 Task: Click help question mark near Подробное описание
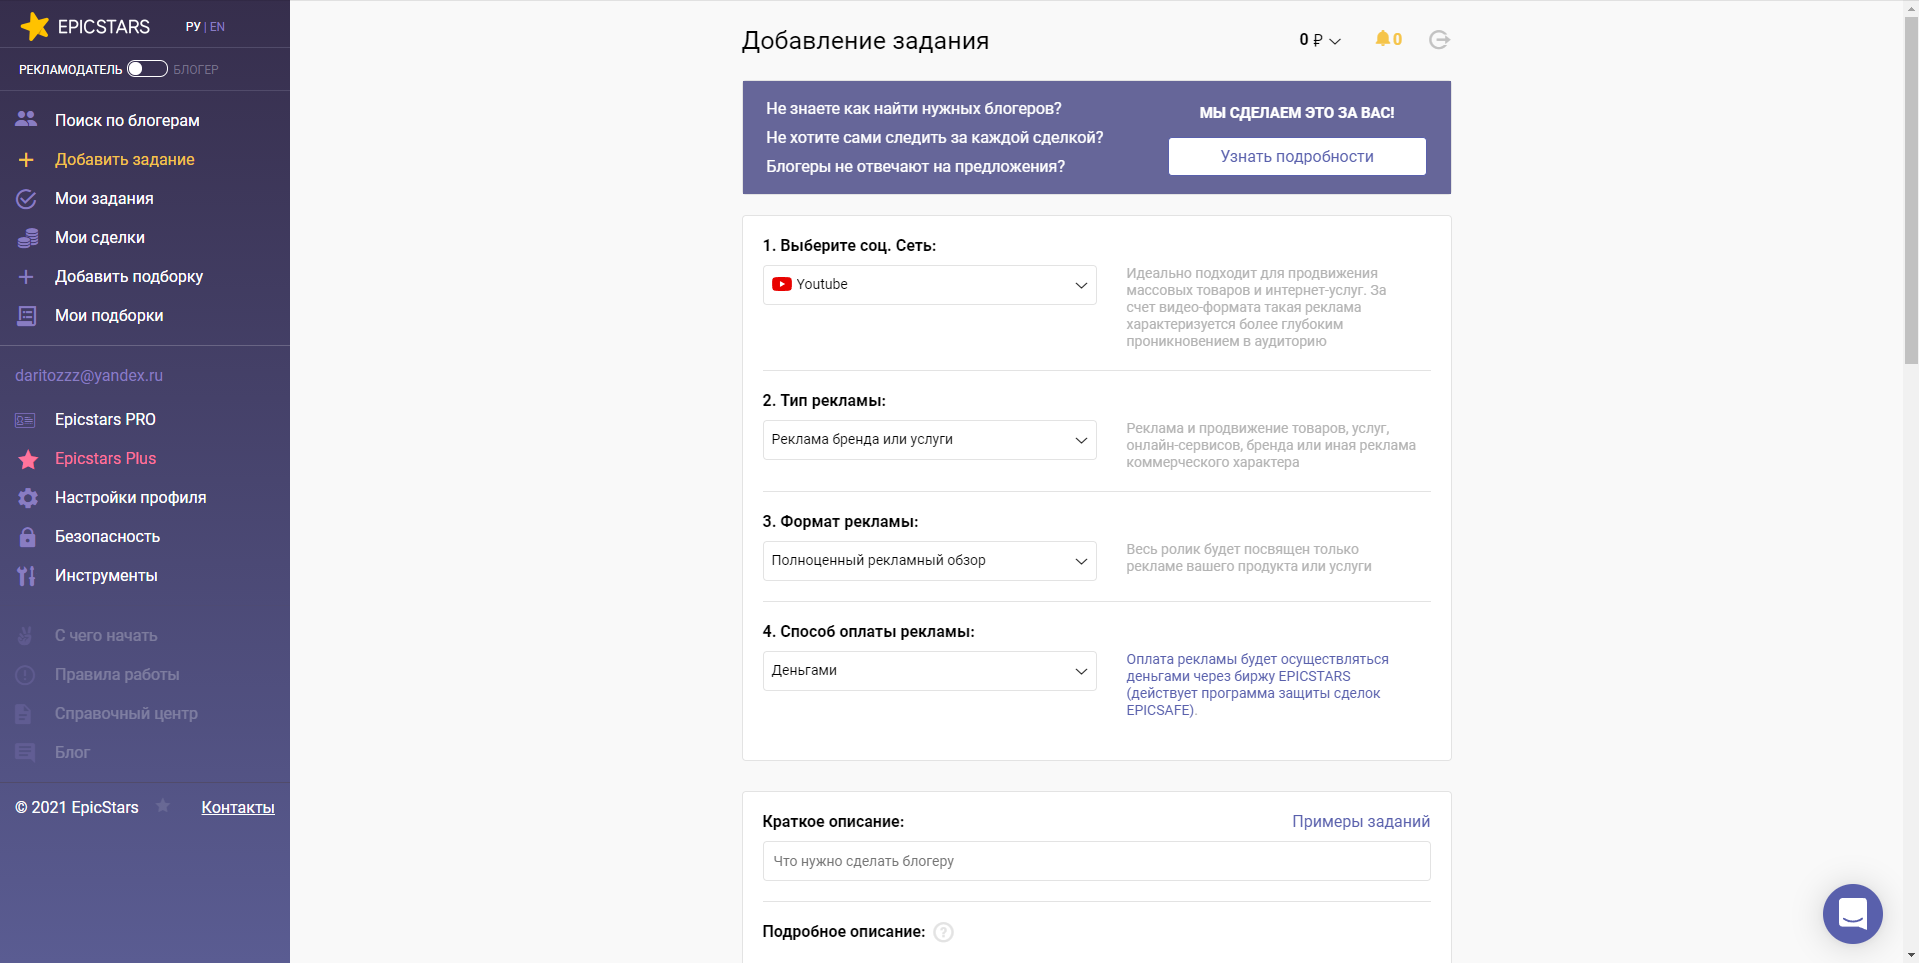point(943,932)
